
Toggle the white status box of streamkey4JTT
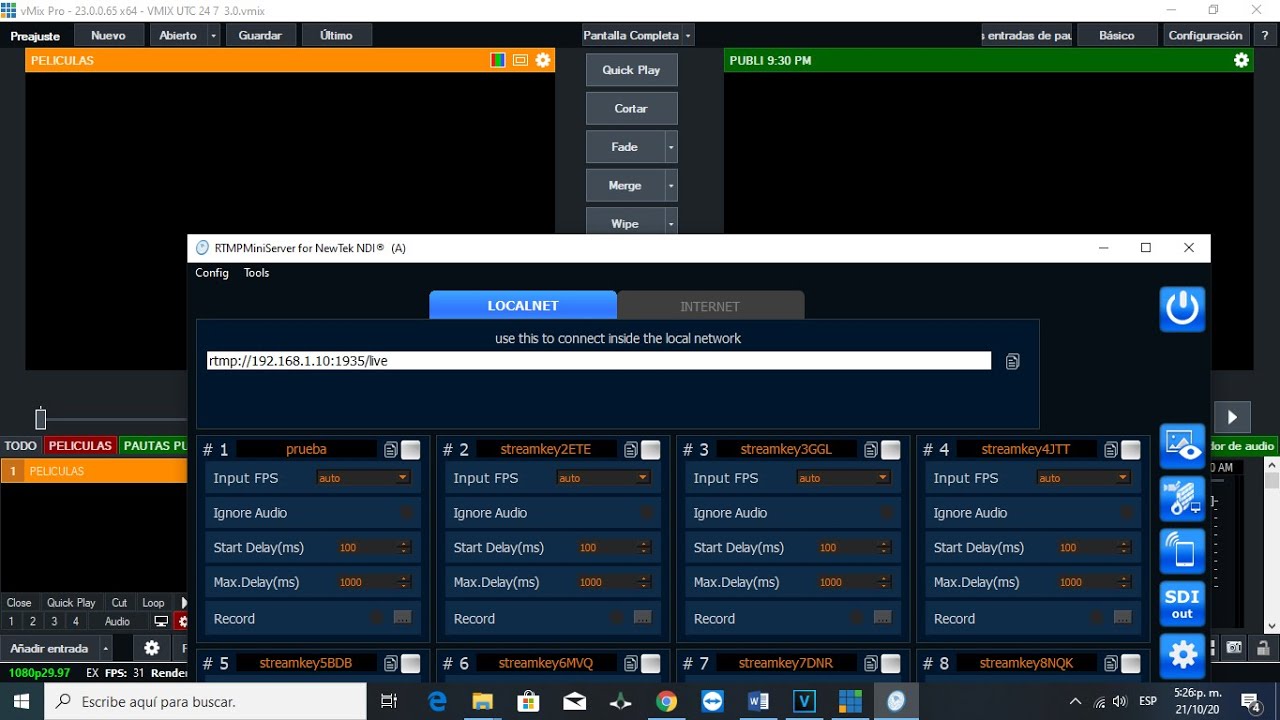1131,450
